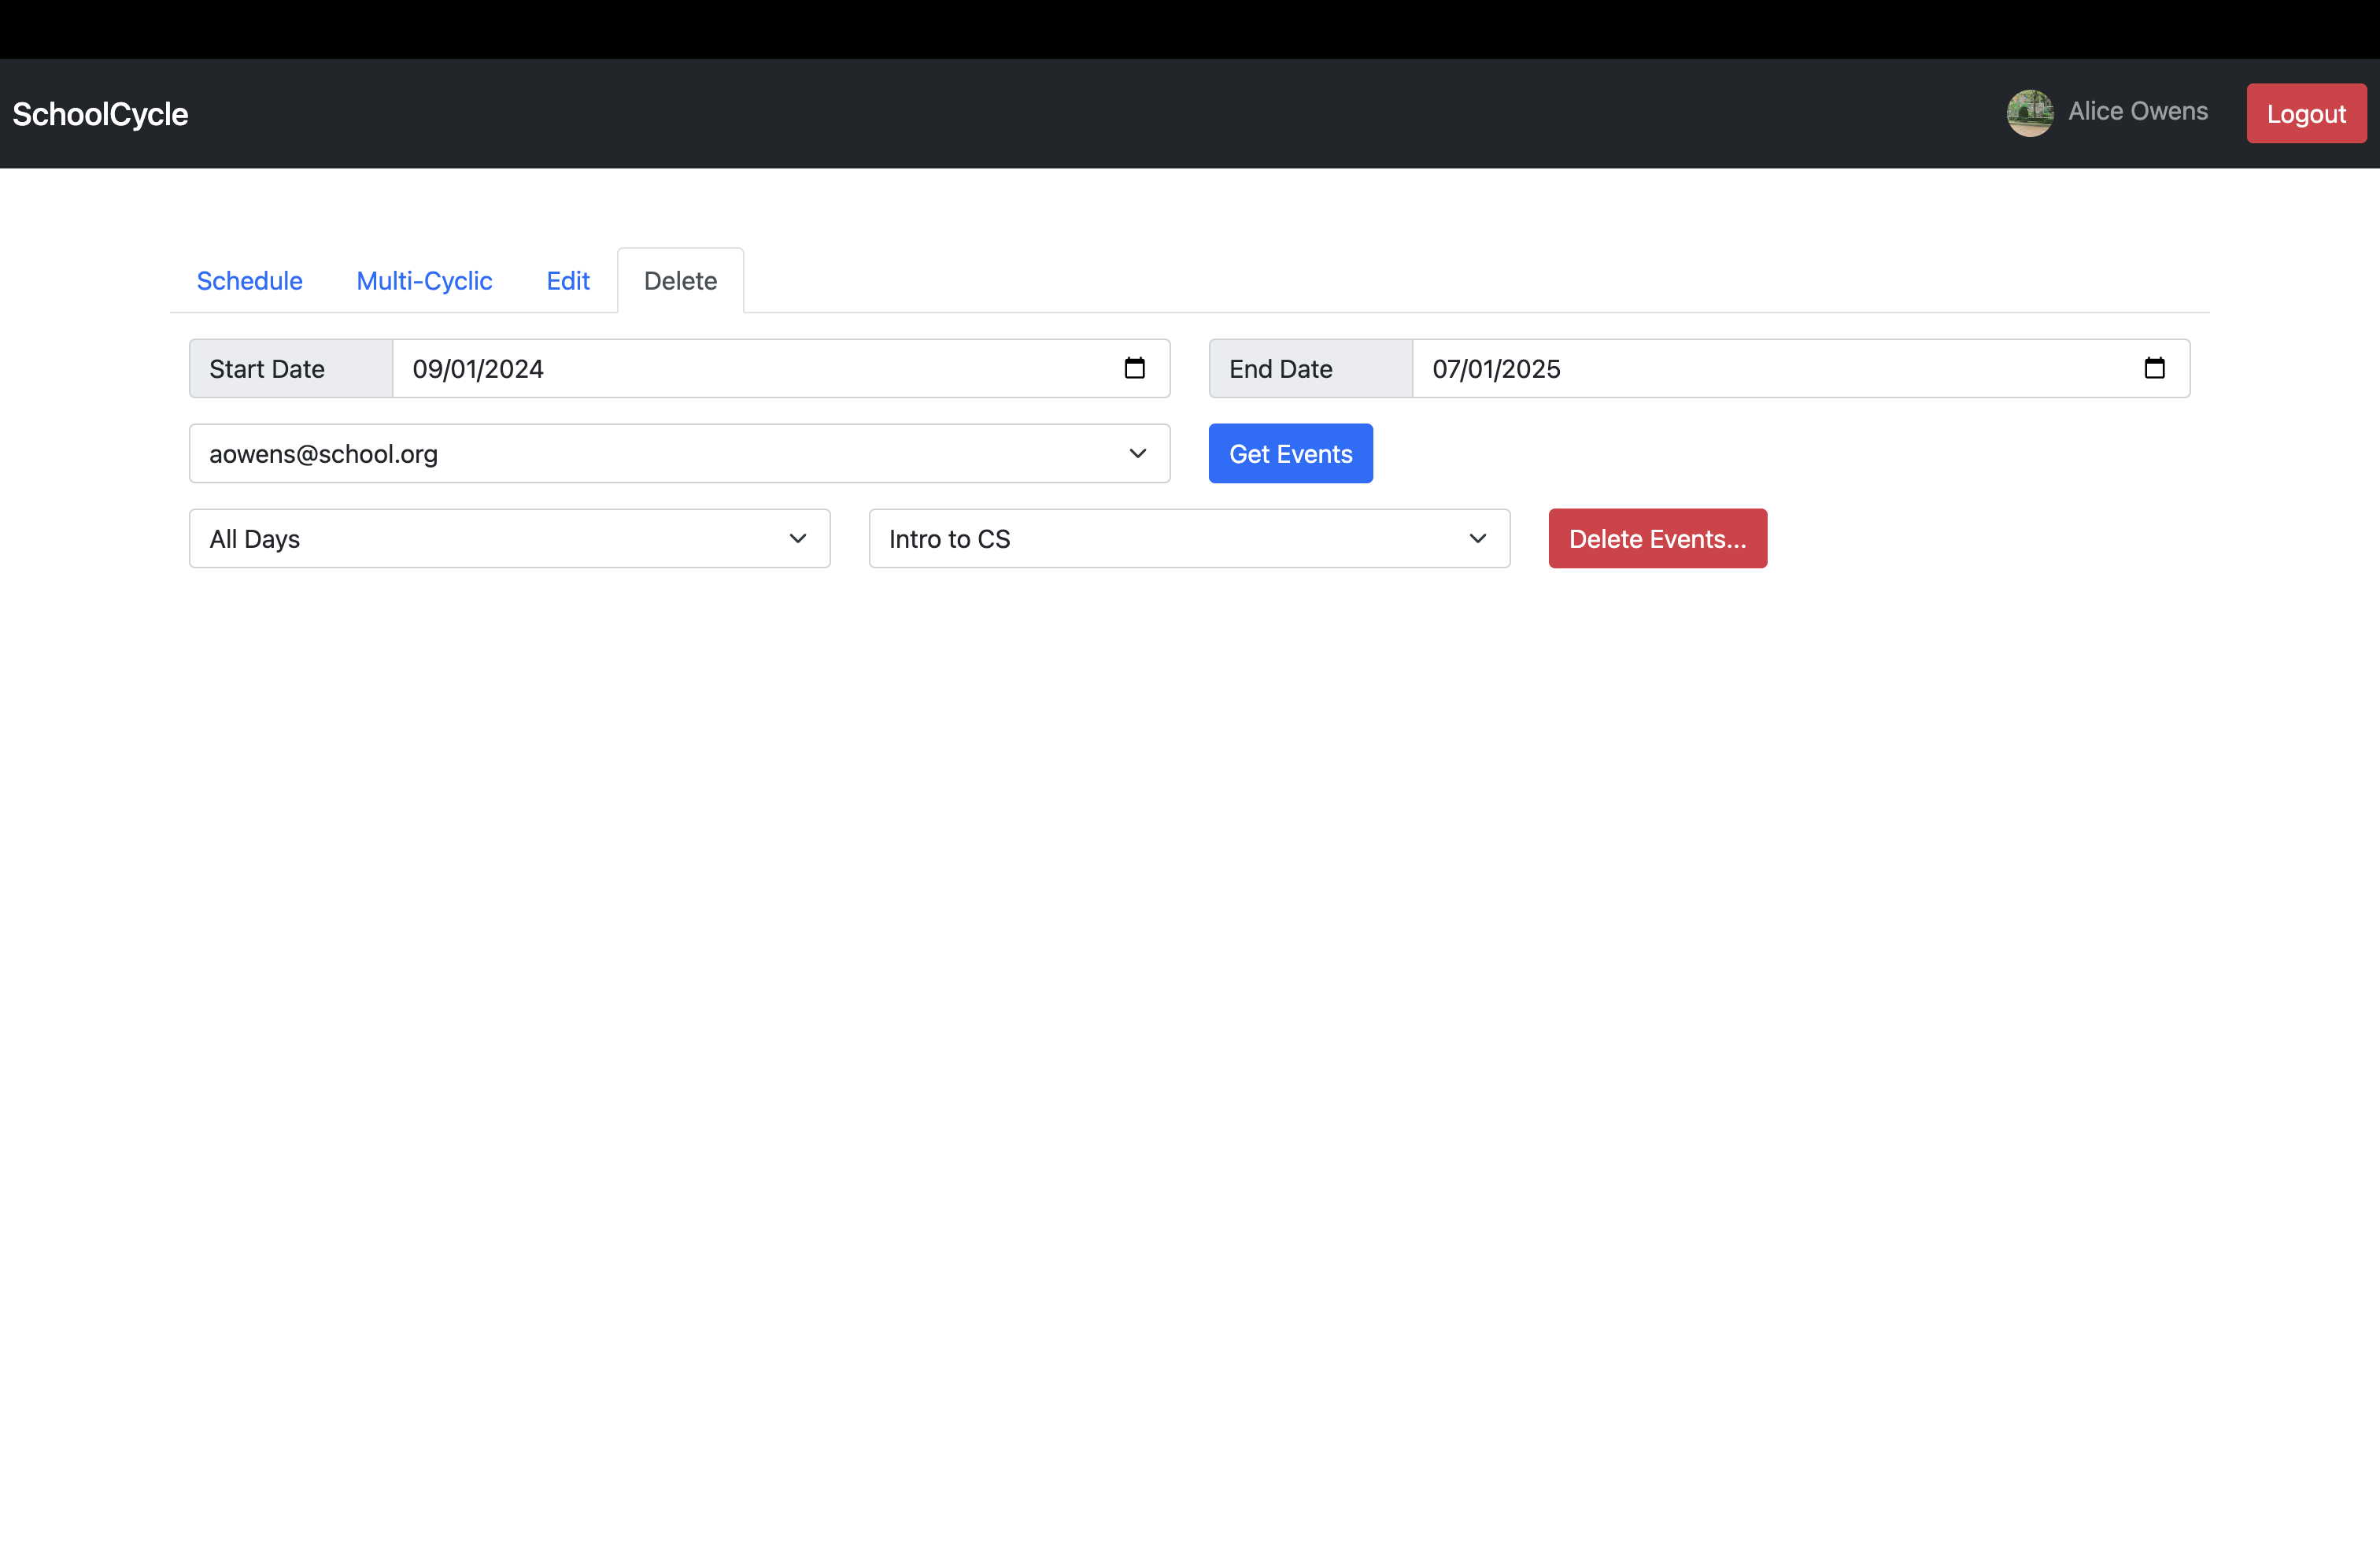Image resolution: width=2380 pixels, height=1546 pixels.
Task: Open the Edit tab
Action: tap(567, 281)
